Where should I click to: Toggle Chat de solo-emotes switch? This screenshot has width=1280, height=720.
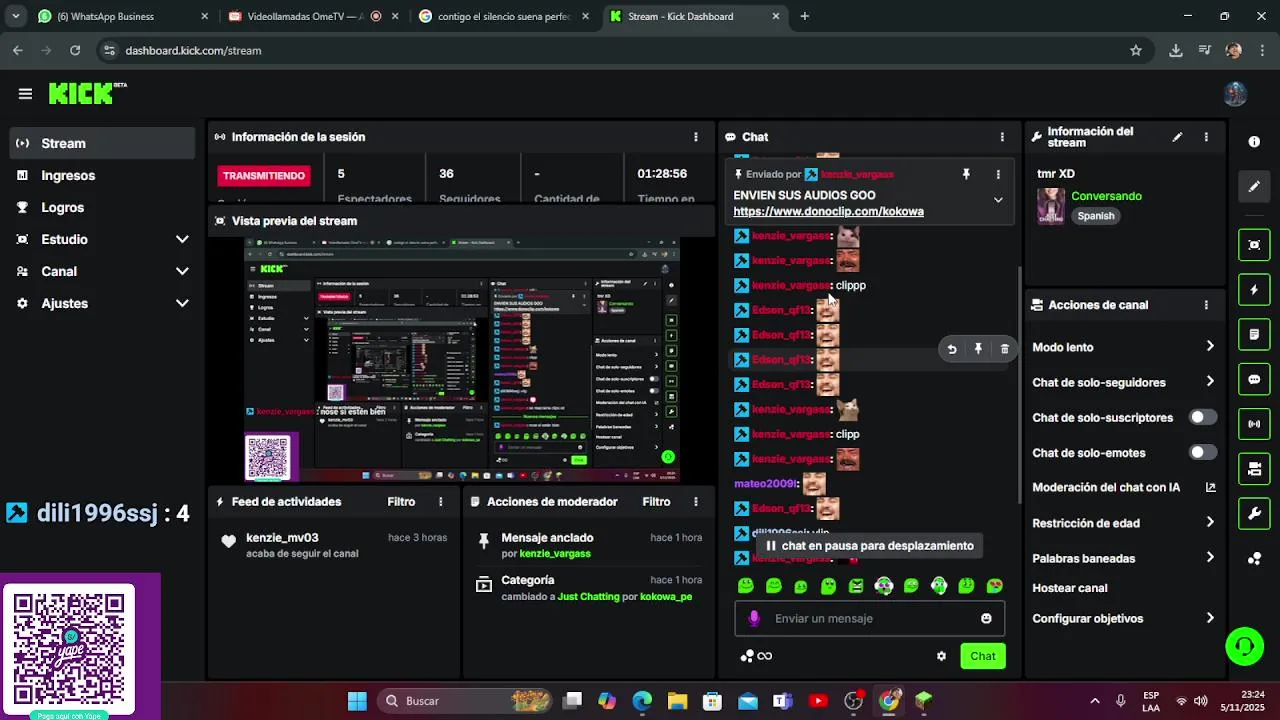point(1203,452)
